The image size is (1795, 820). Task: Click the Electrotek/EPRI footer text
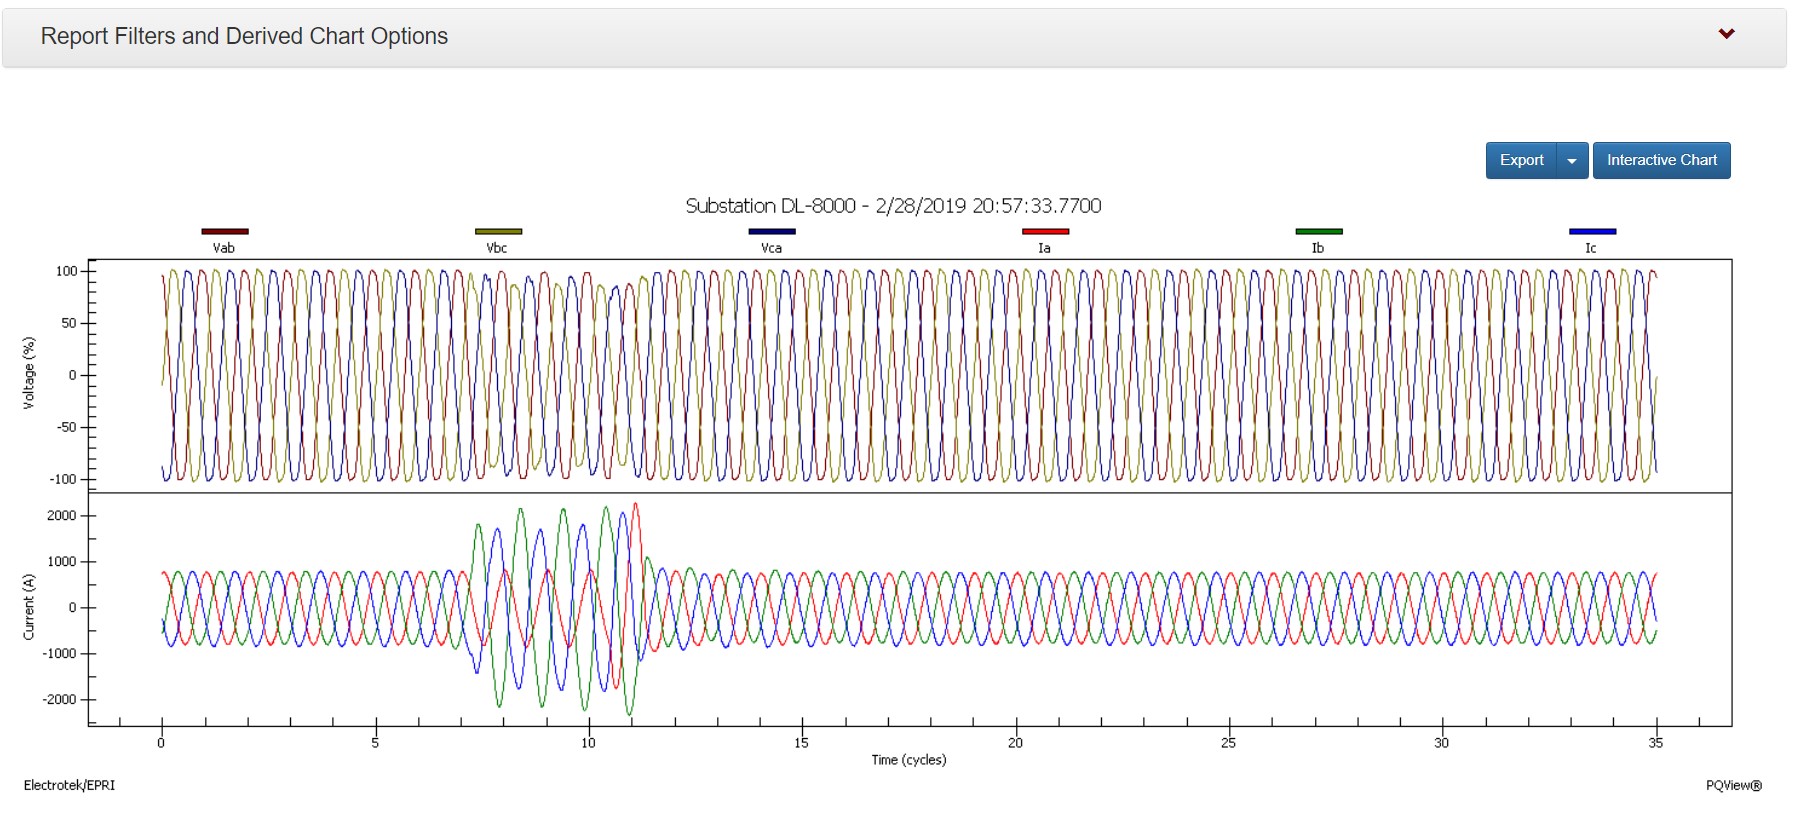click(69, 785)
